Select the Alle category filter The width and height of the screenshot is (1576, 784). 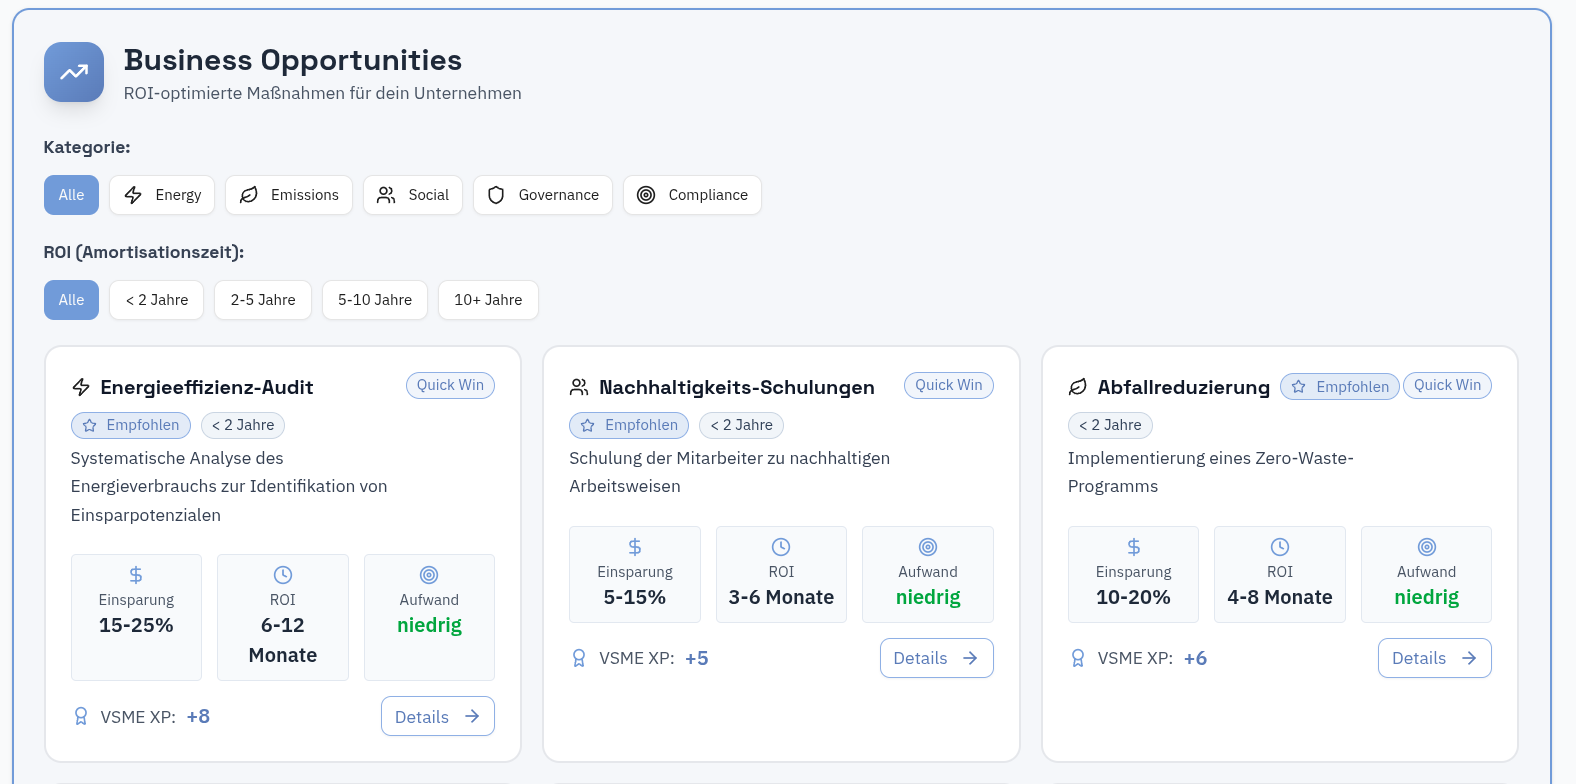click(71, 195)
